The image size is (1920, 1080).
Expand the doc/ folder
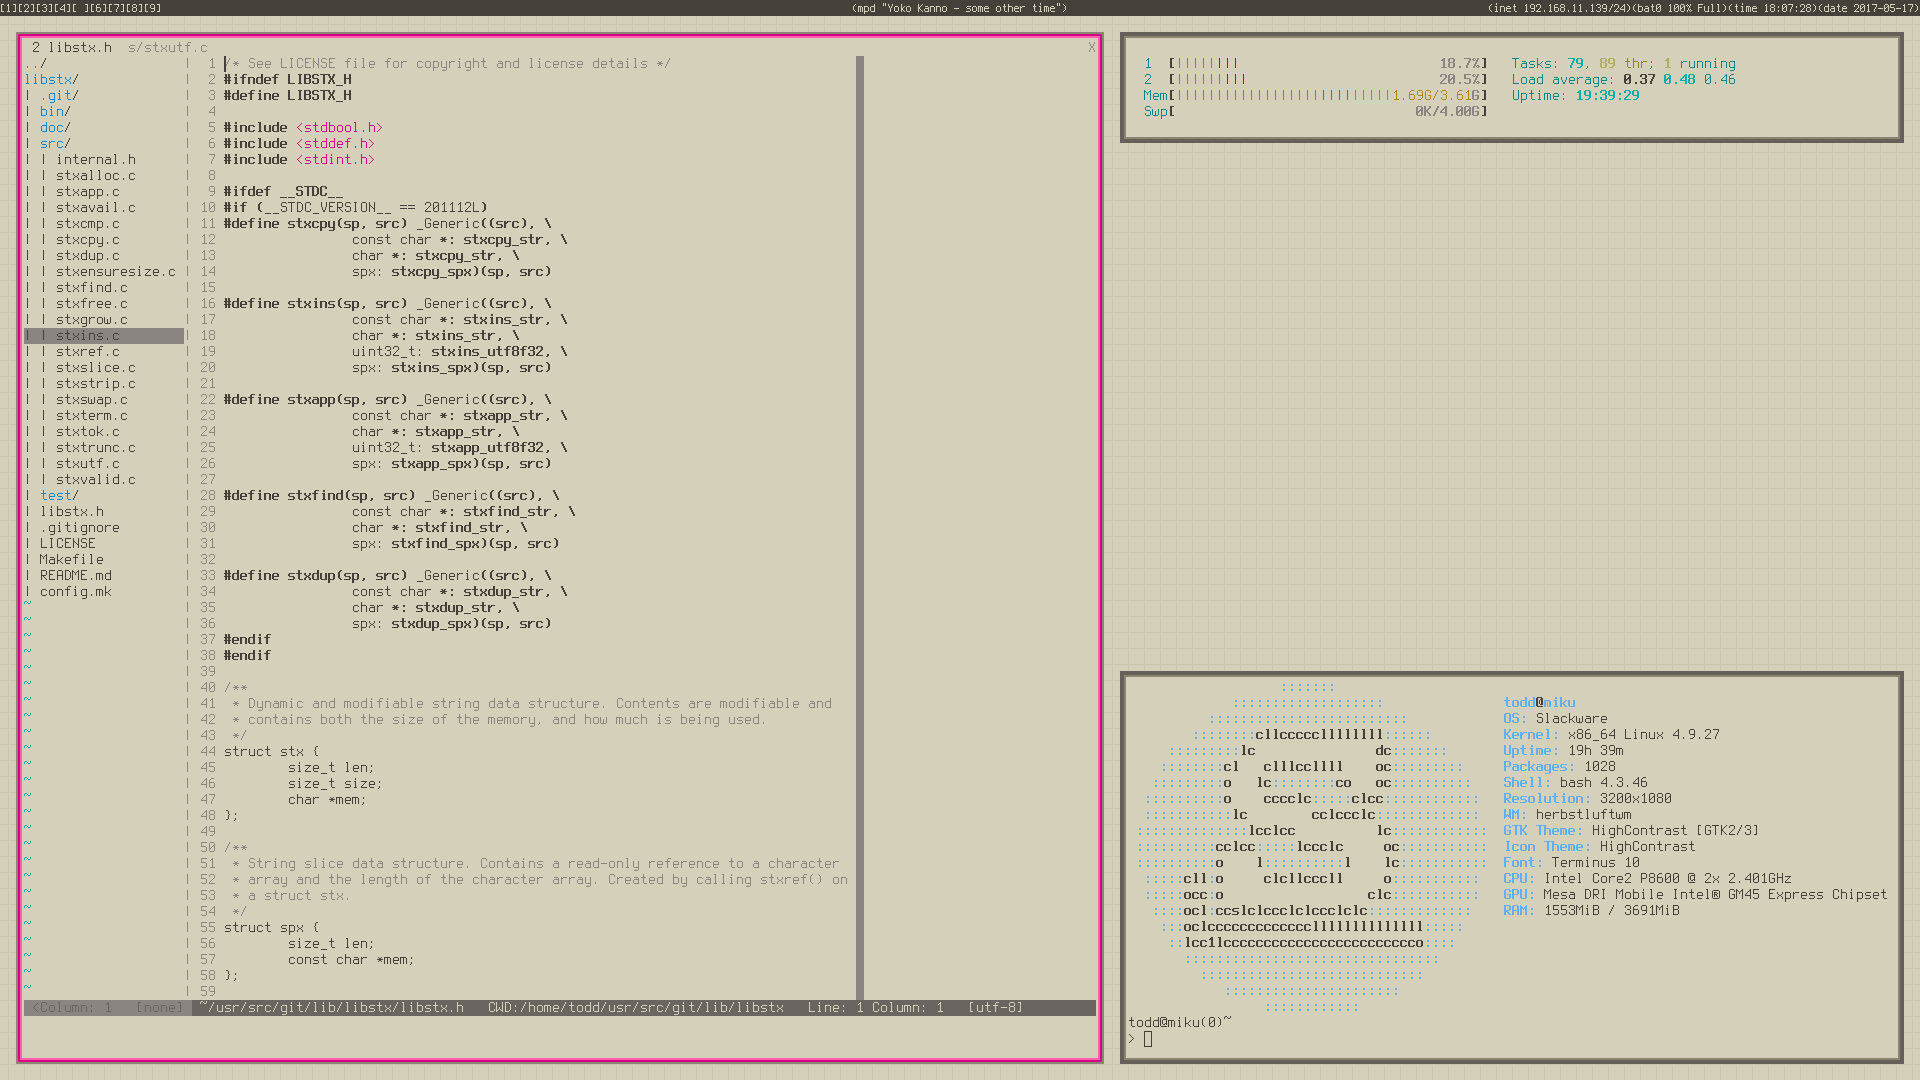[55, 128]
